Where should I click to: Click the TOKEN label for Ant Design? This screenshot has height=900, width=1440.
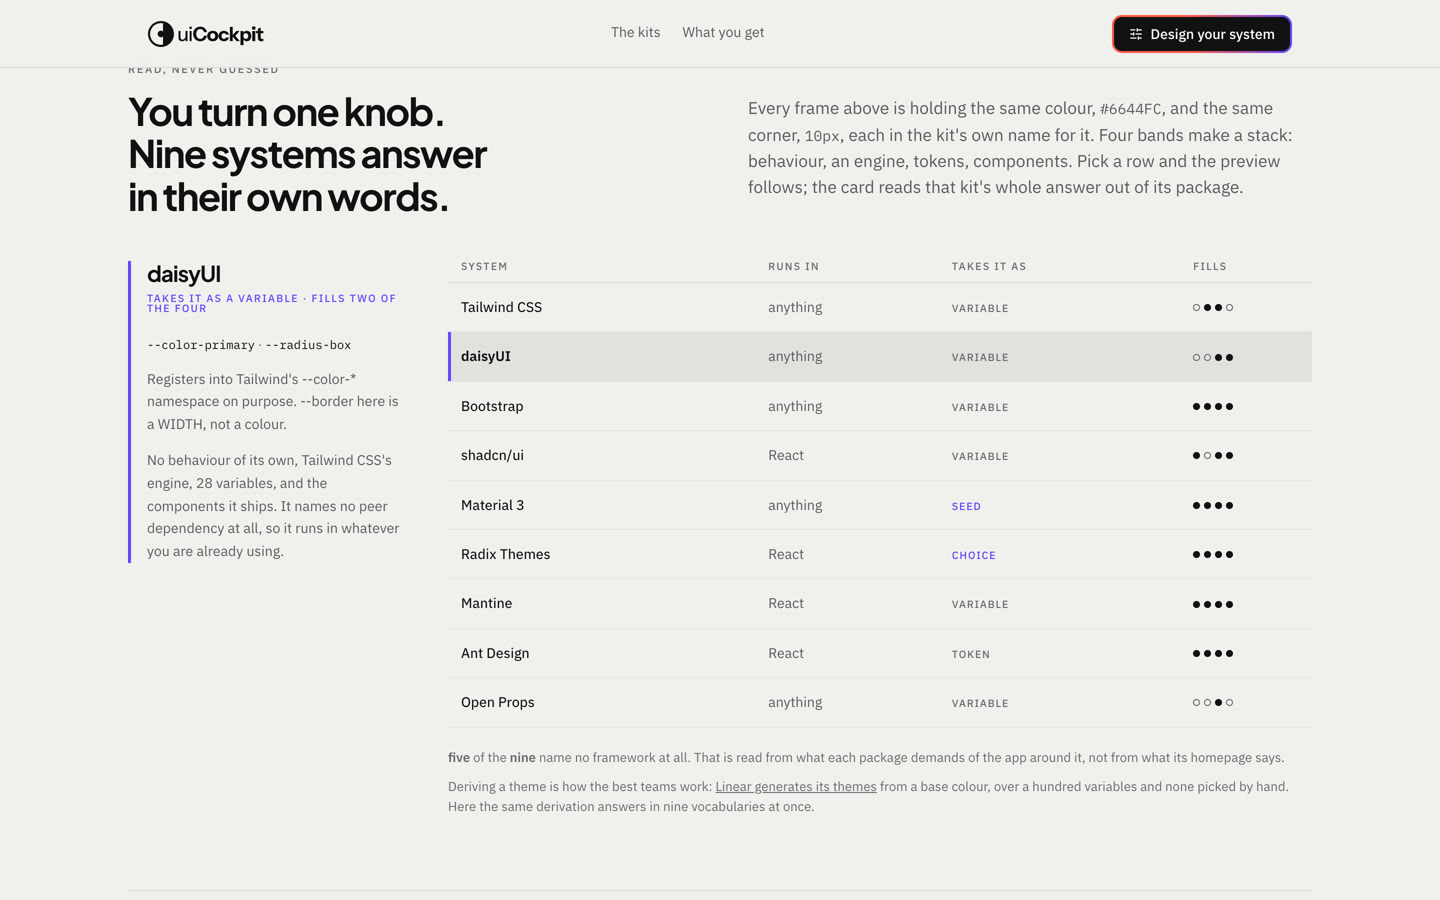[971, 654]
